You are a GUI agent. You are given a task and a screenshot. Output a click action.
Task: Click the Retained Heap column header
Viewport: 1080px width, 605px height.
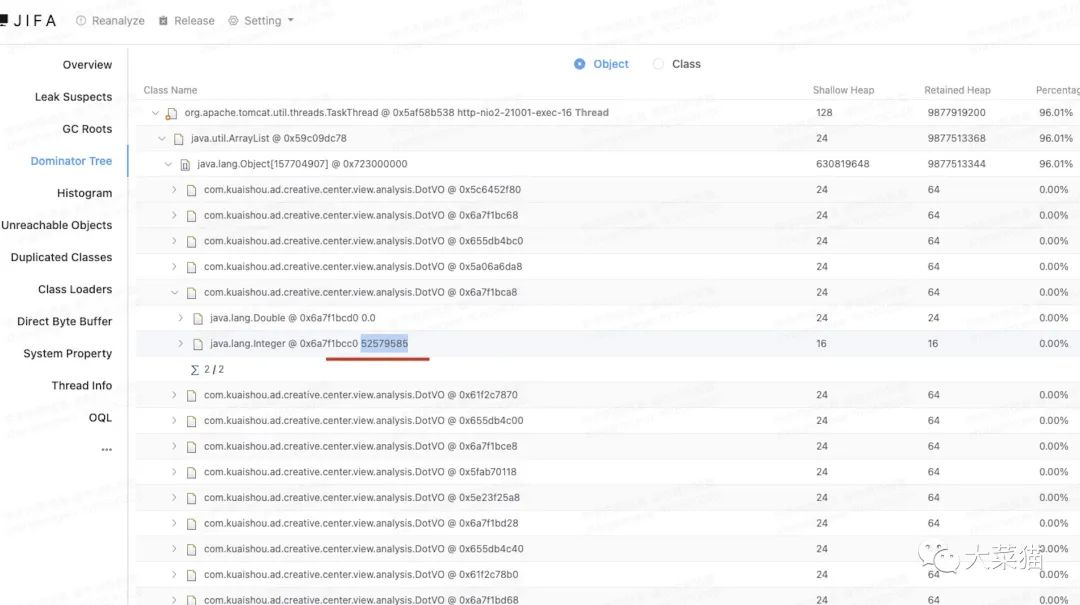point(957,90)
